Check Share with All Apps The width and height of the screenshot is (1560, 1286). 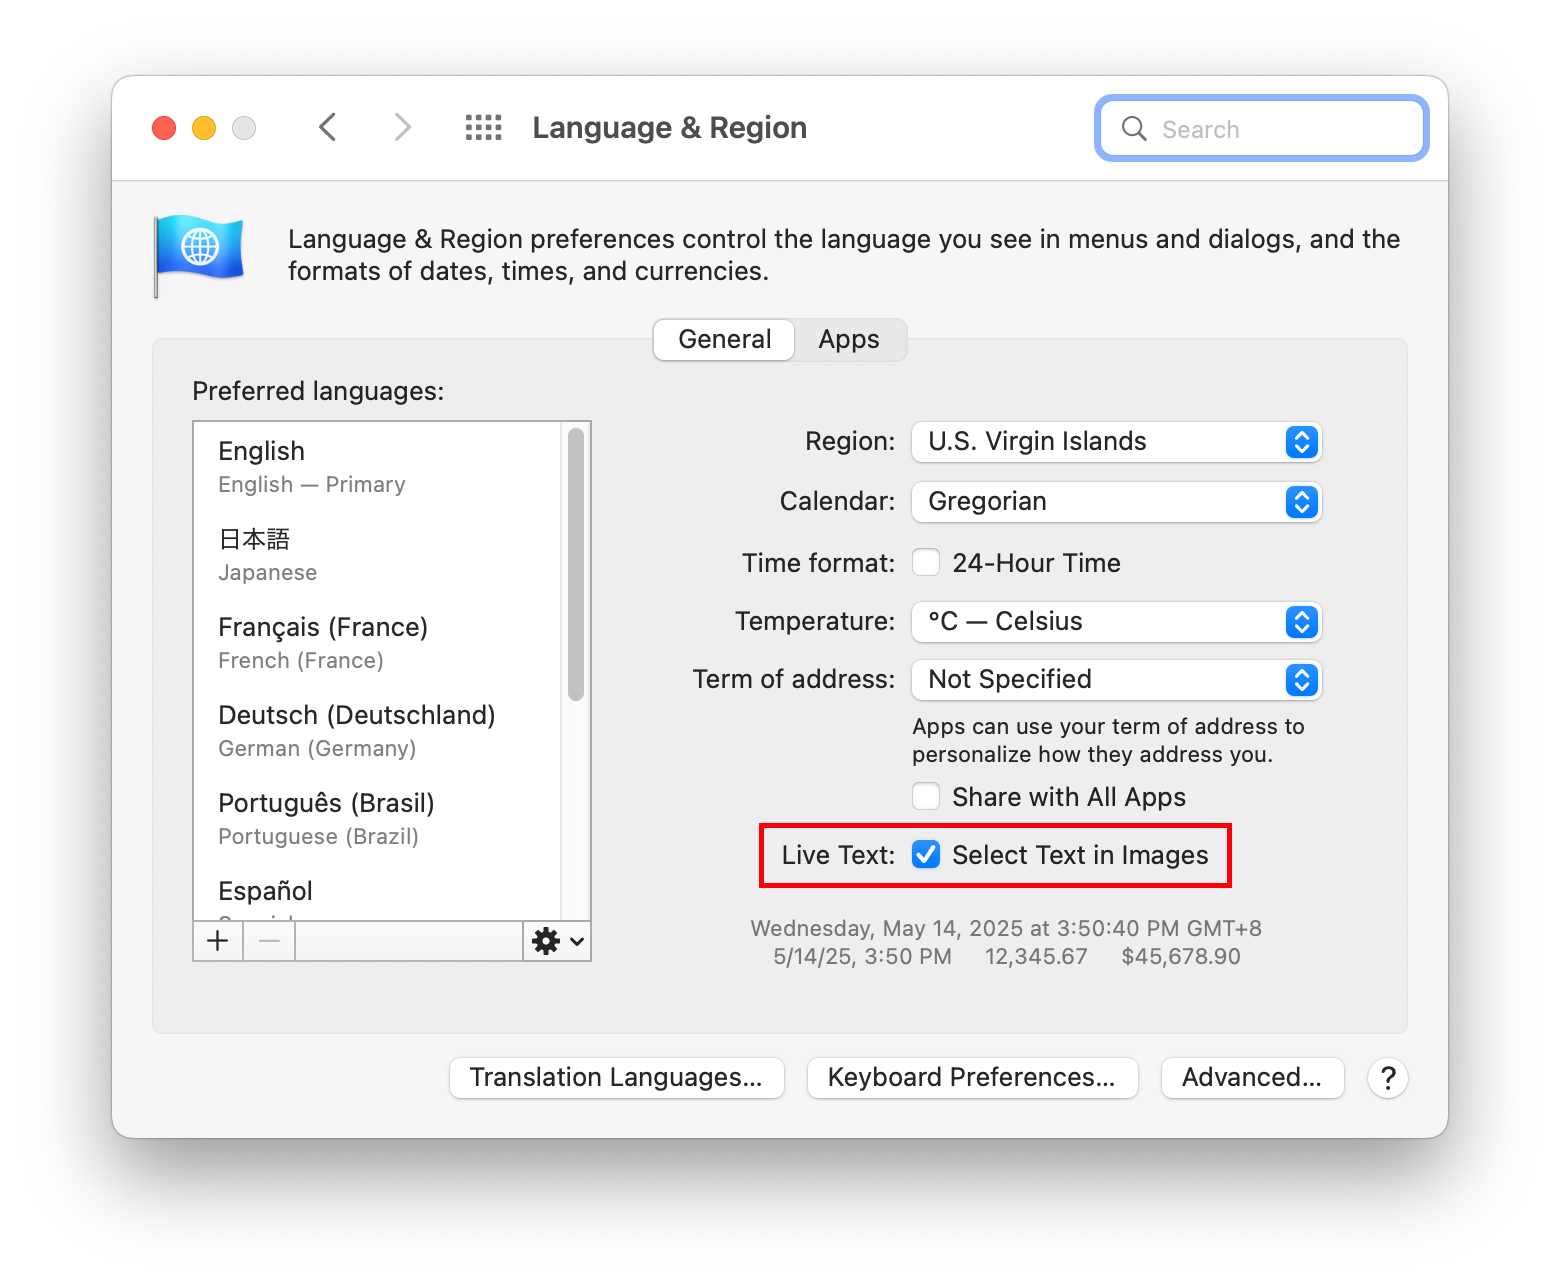[926, 796]
